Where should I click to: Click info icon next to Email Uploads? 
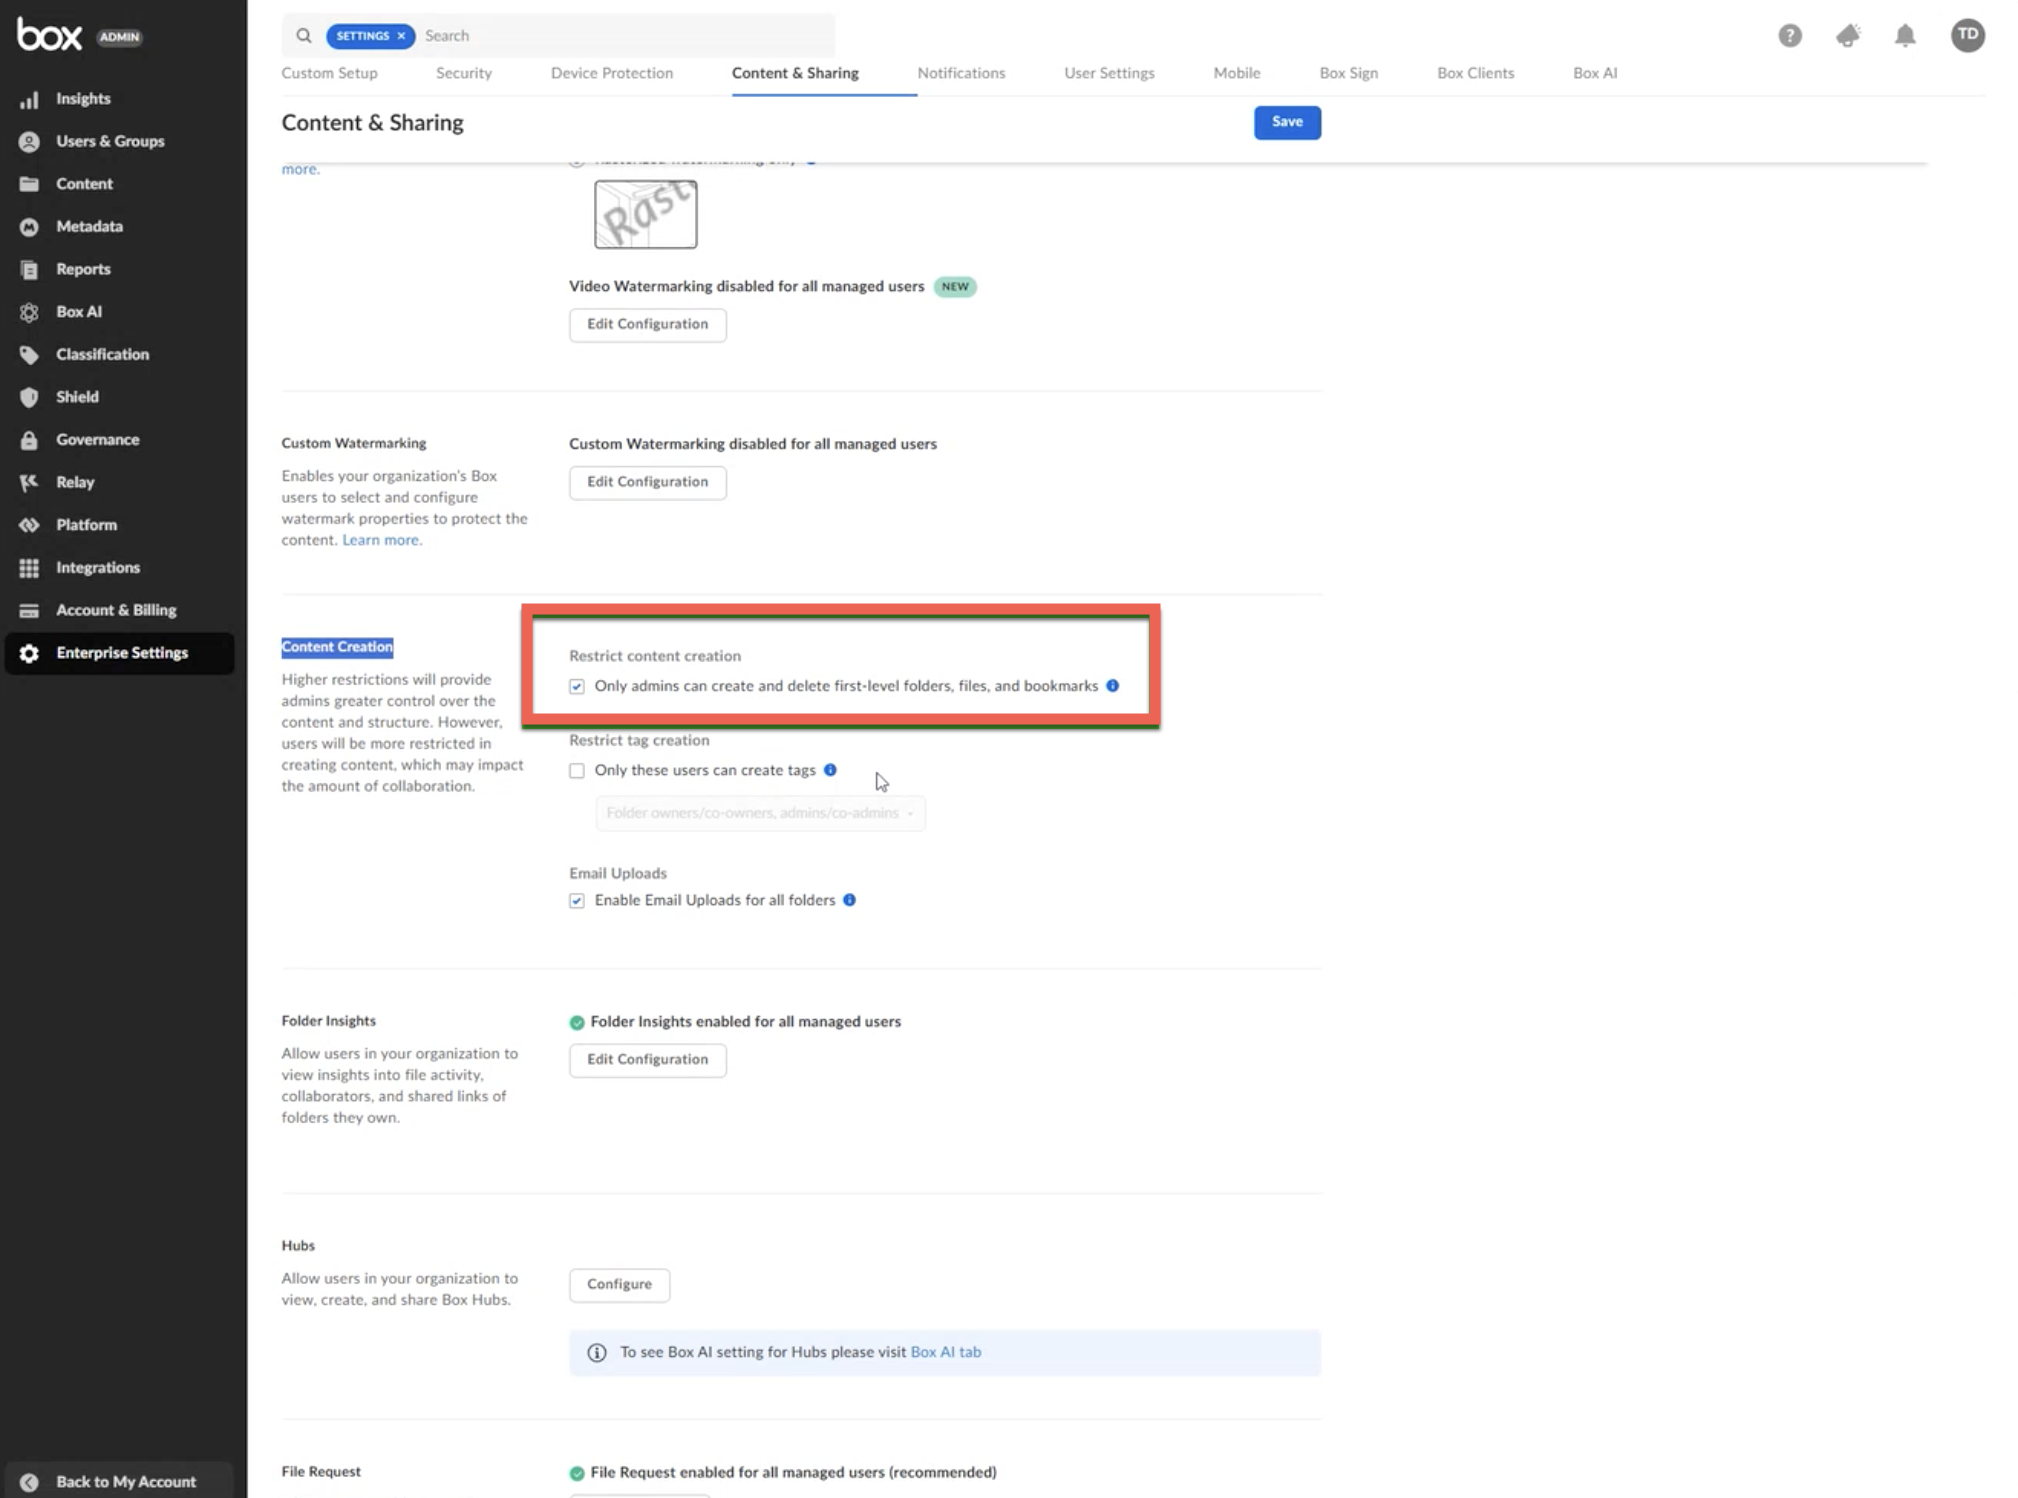click(x=849, y=900)
